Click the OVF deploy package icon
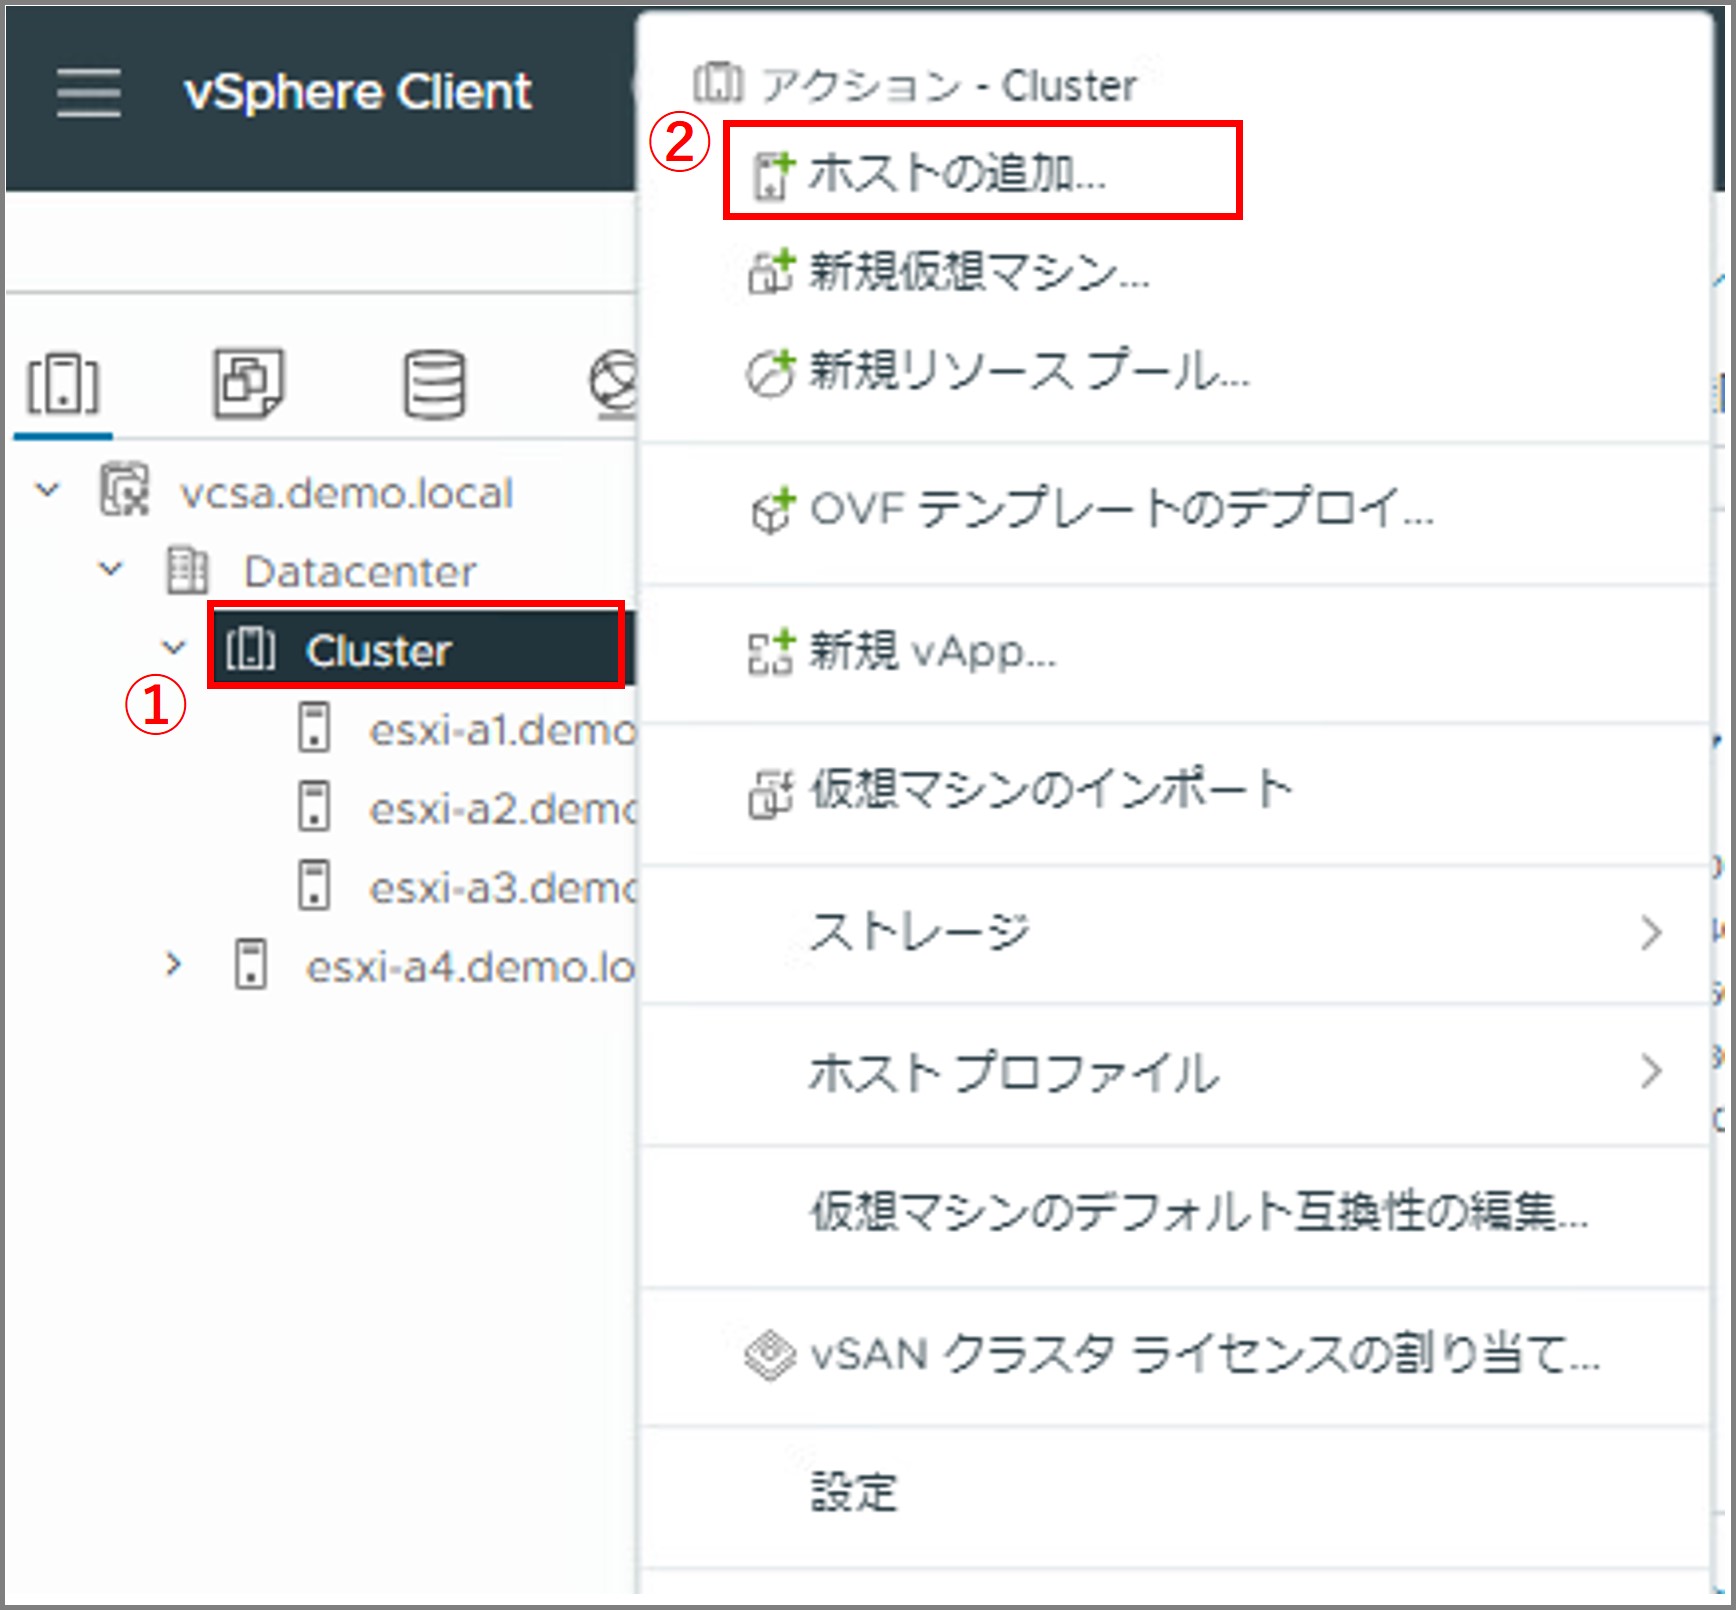Image resolution: width=1736 pixels, height=1610 pixels. coord(772,510)
